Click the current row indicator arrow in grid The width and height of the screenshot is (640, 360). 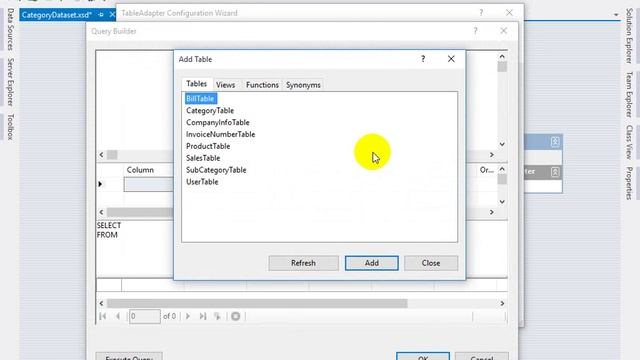(100, 184)
